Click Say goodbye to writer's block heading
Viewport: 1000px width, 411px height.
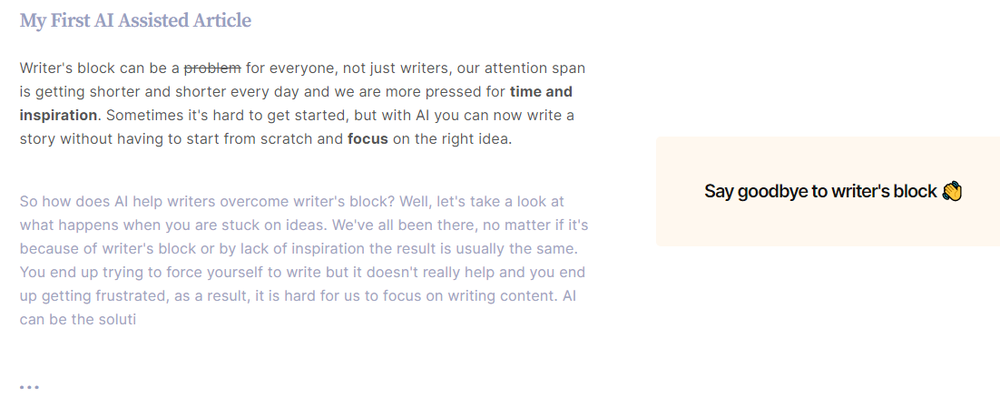821,191
